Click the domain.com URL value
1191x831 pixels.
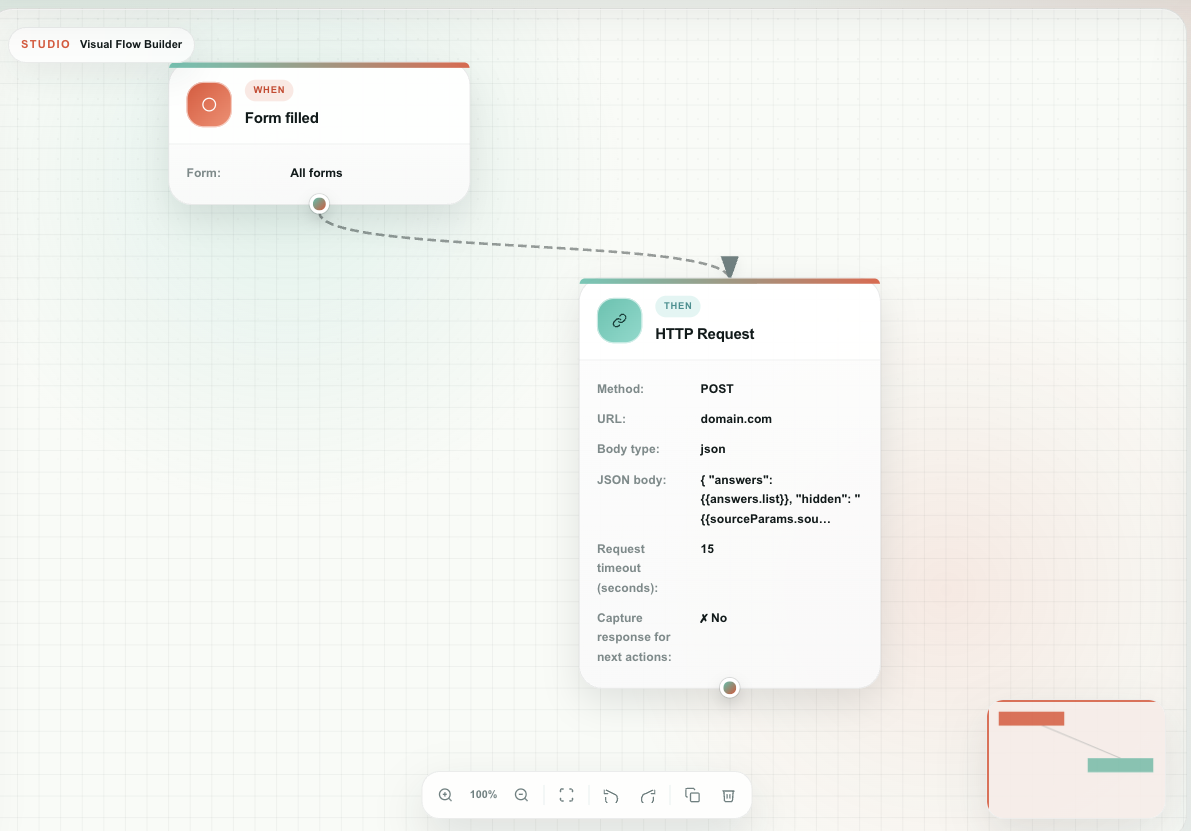[x=736, y=419]
